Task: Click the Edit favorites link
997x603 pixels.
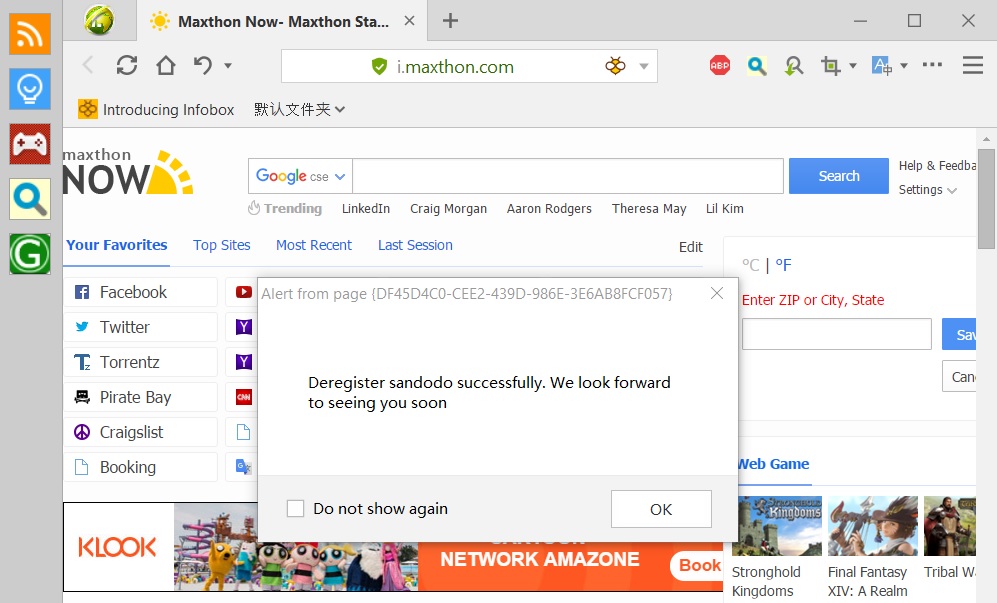Action: click(691, 247)
